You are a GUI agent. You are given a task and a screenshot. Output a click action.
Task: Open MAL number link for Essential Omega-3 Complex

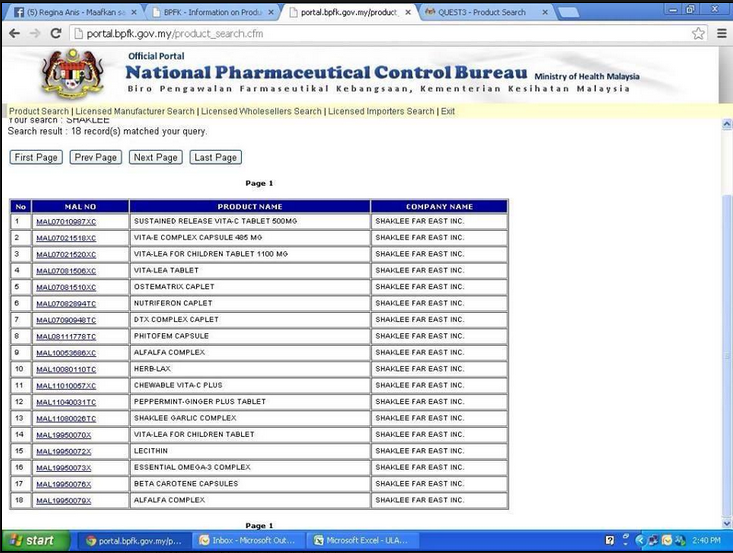coord(64,468)
